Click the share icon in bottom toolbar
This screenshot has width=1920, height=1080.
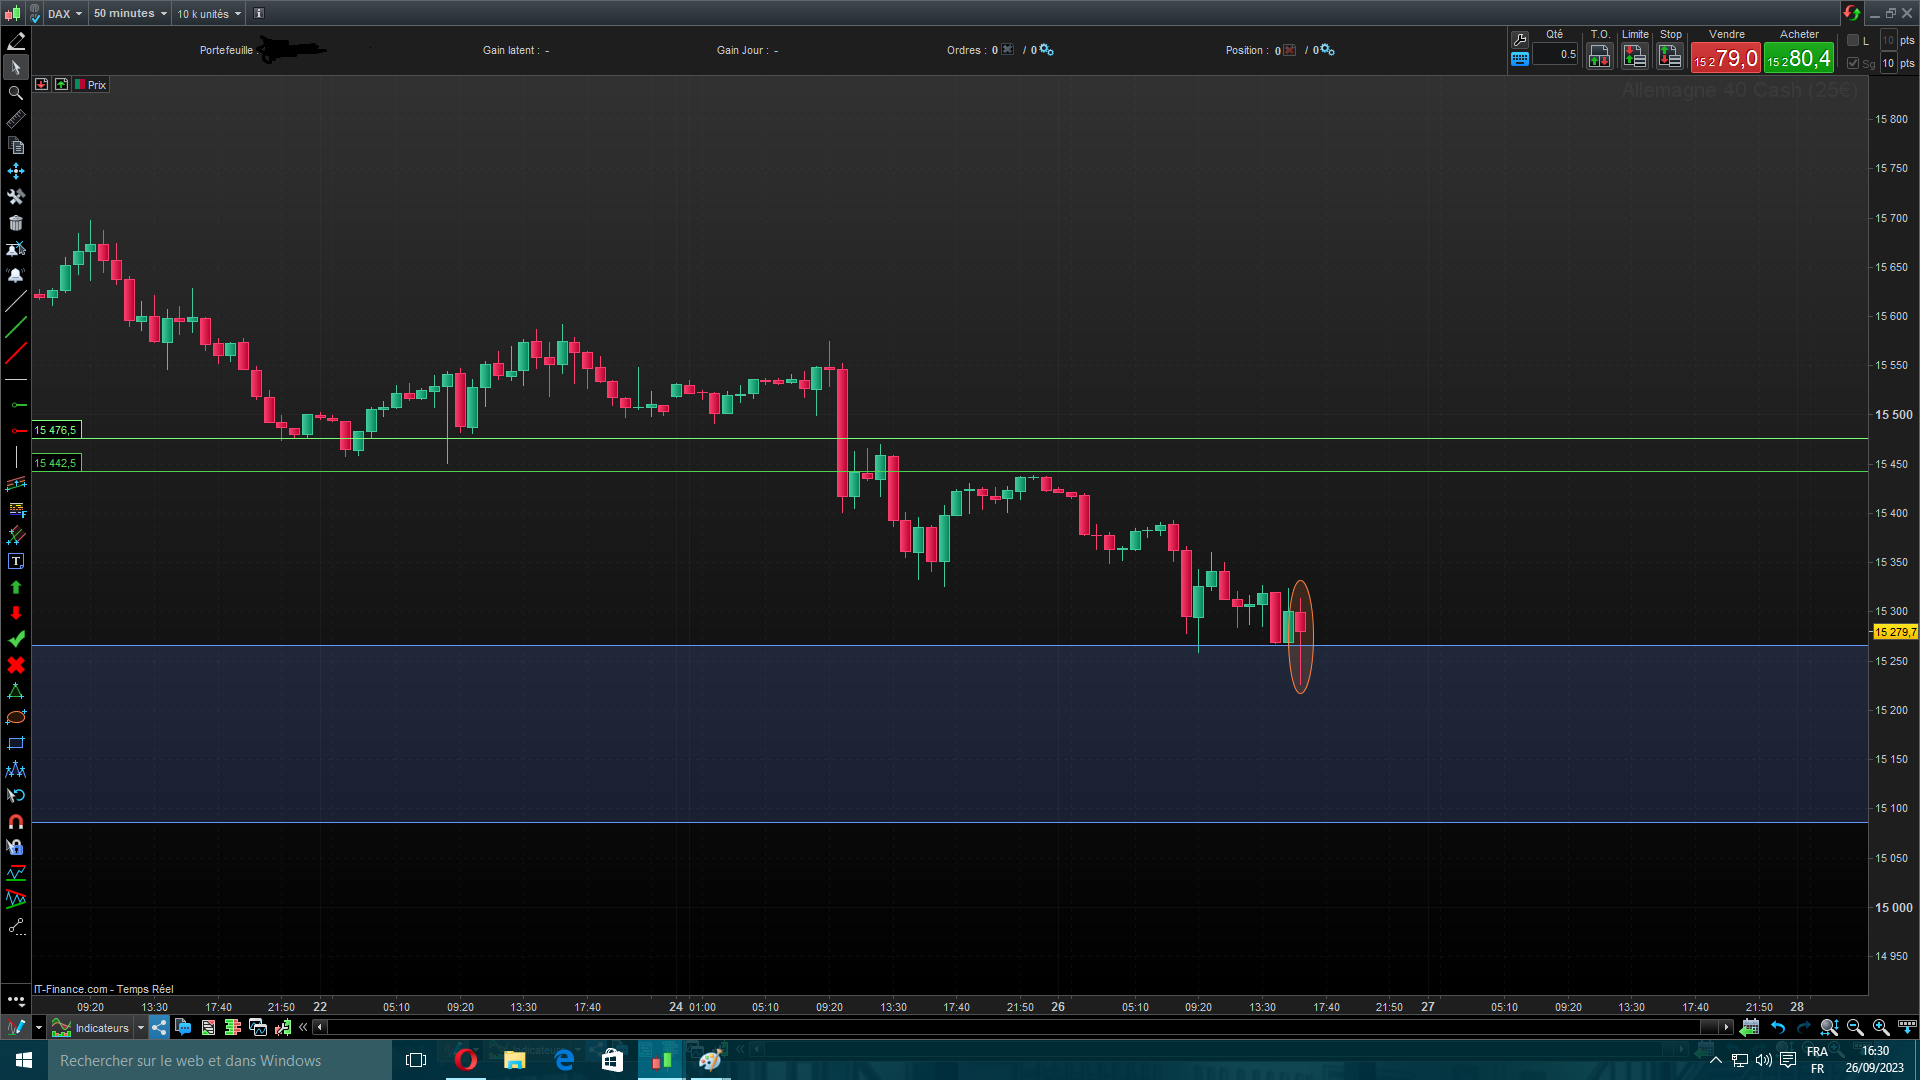[x=159, y=1027]
